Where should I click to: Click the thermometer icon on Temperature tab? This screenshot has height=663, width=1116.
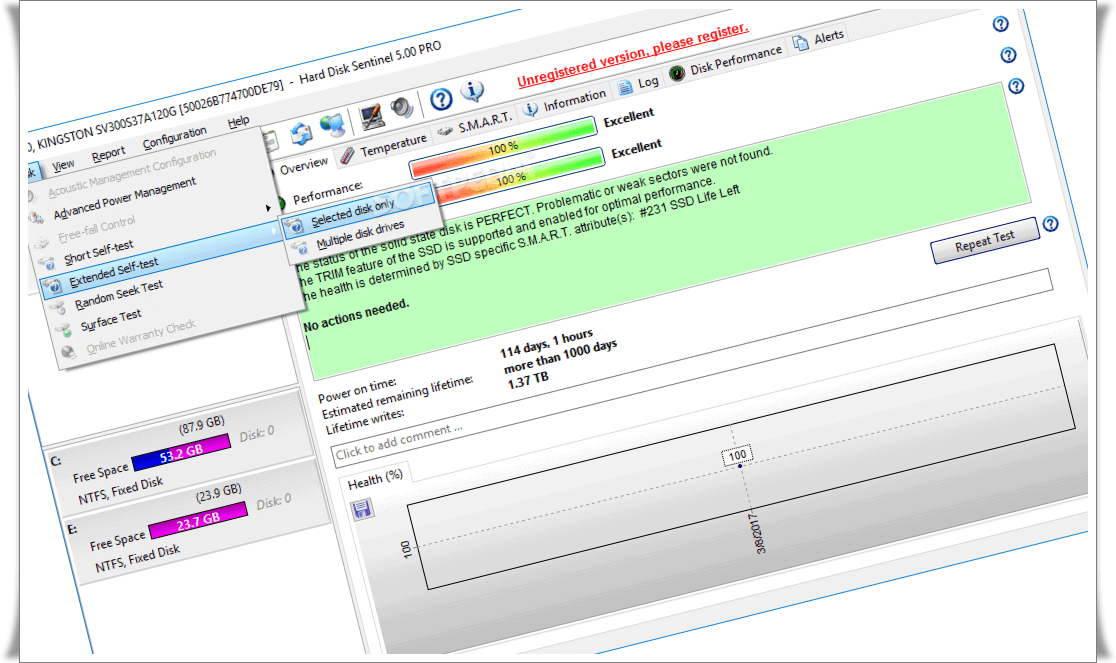tap(348, 155)
